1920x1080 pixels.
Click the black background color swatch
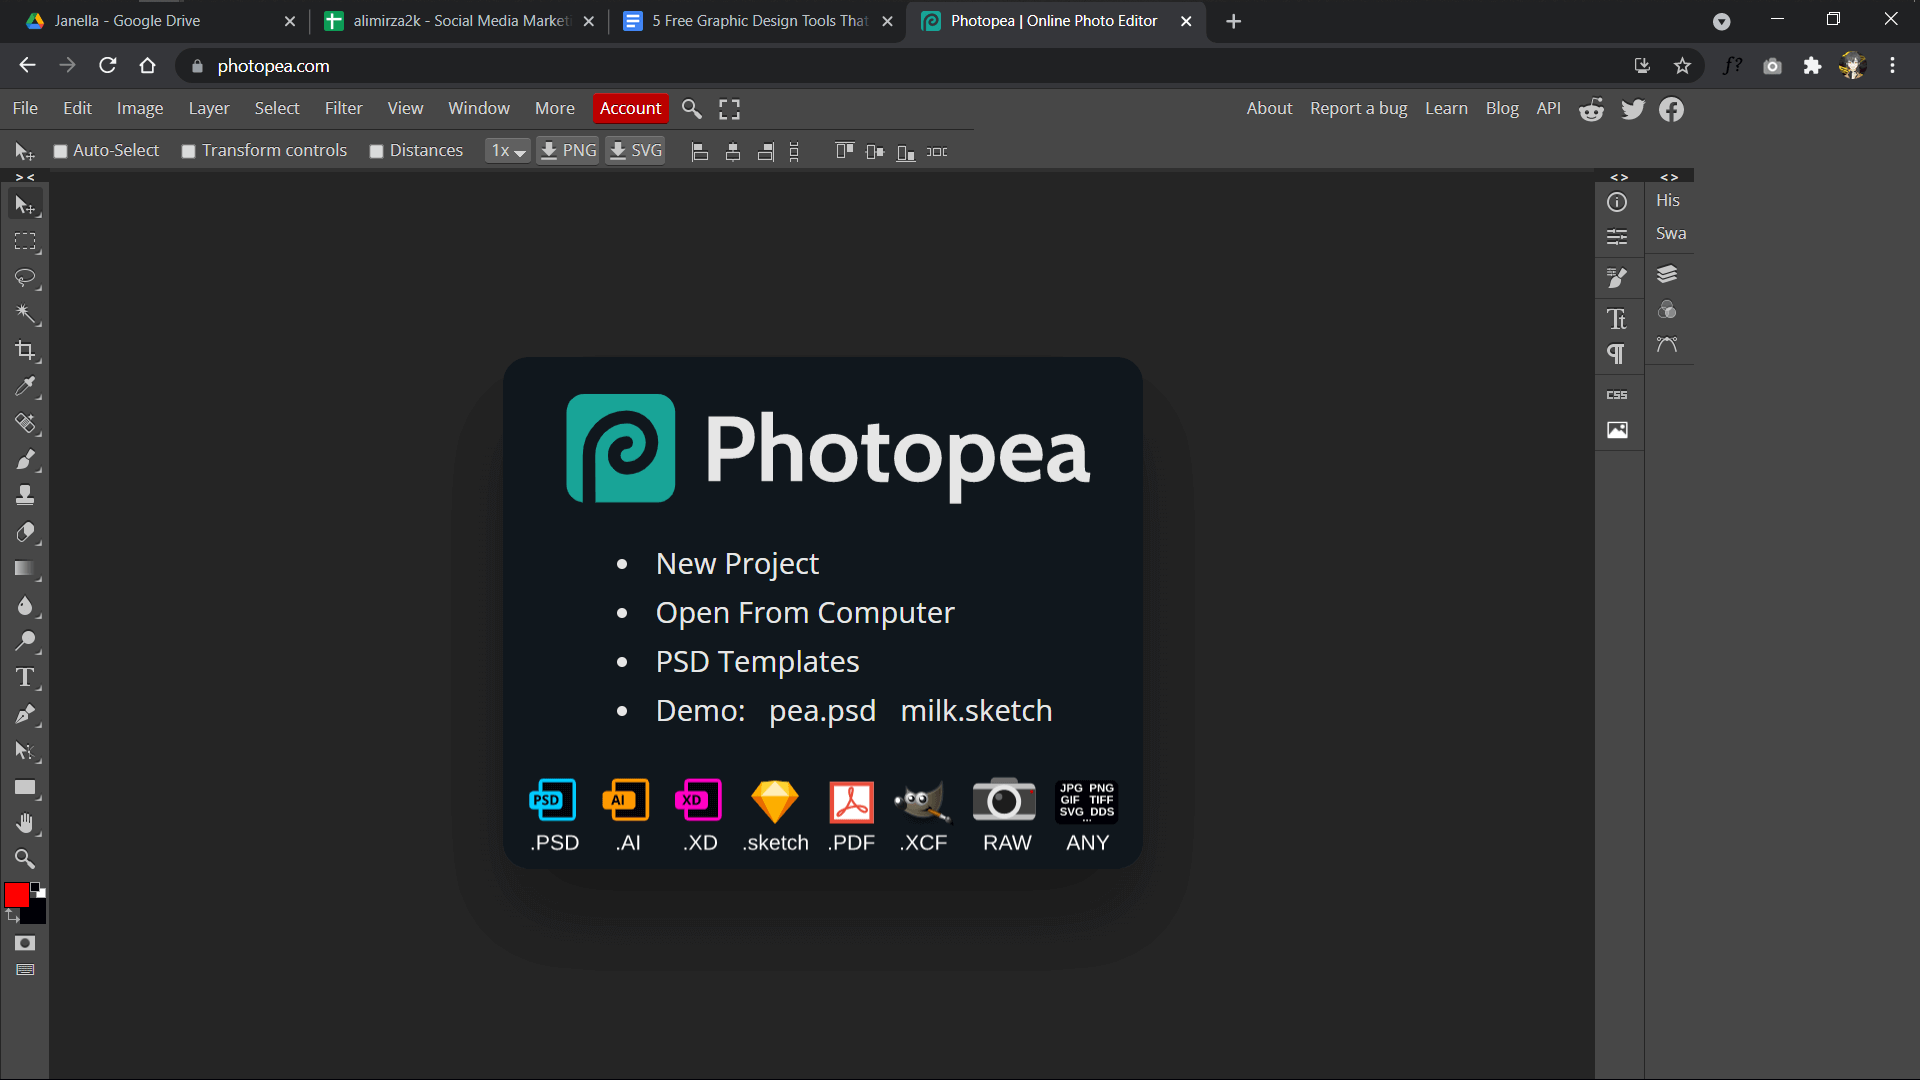point(38,913)
